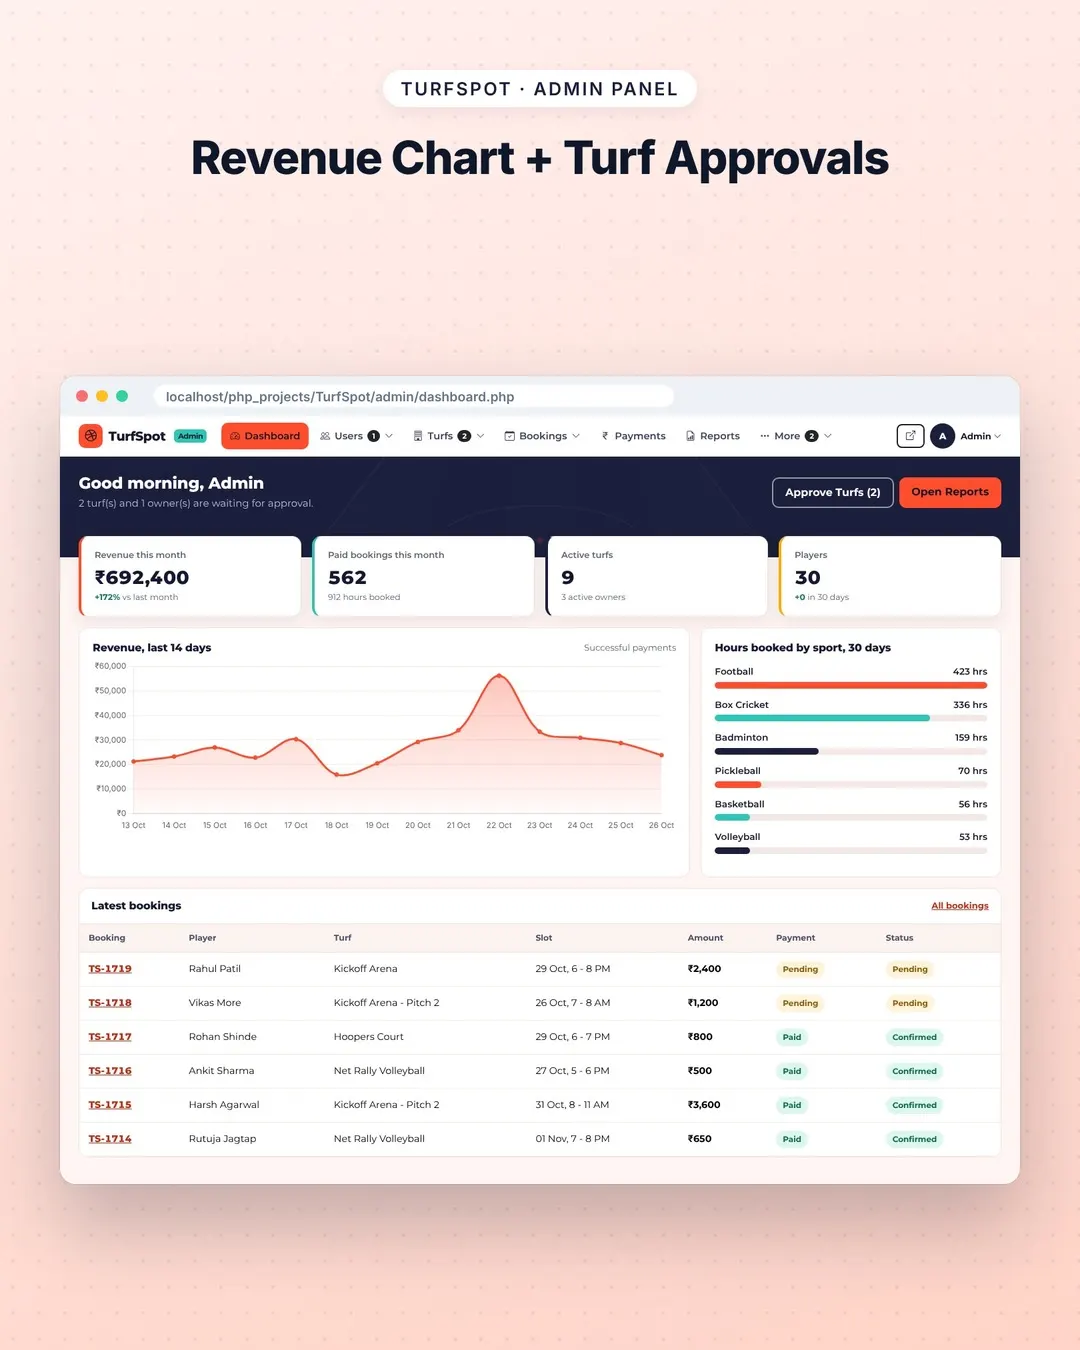Click the Hoopers Court turf cell
The height and width of the screenshot is (1350, 1080).
pyautogui.click(x=369, y=1037)
